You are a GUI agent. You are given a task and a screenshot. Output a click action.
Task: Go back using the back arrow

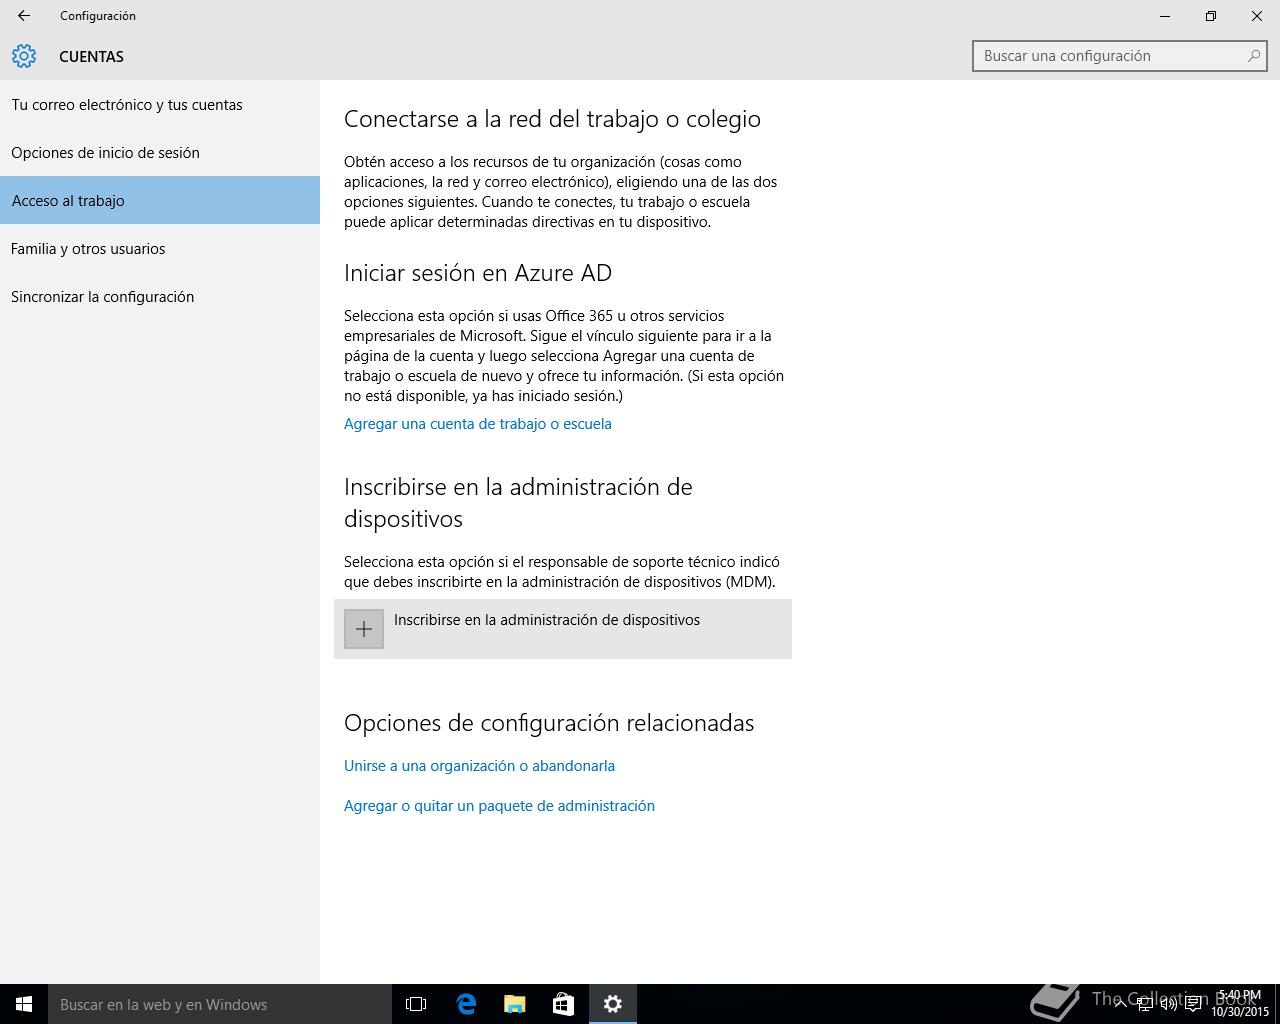24,16
